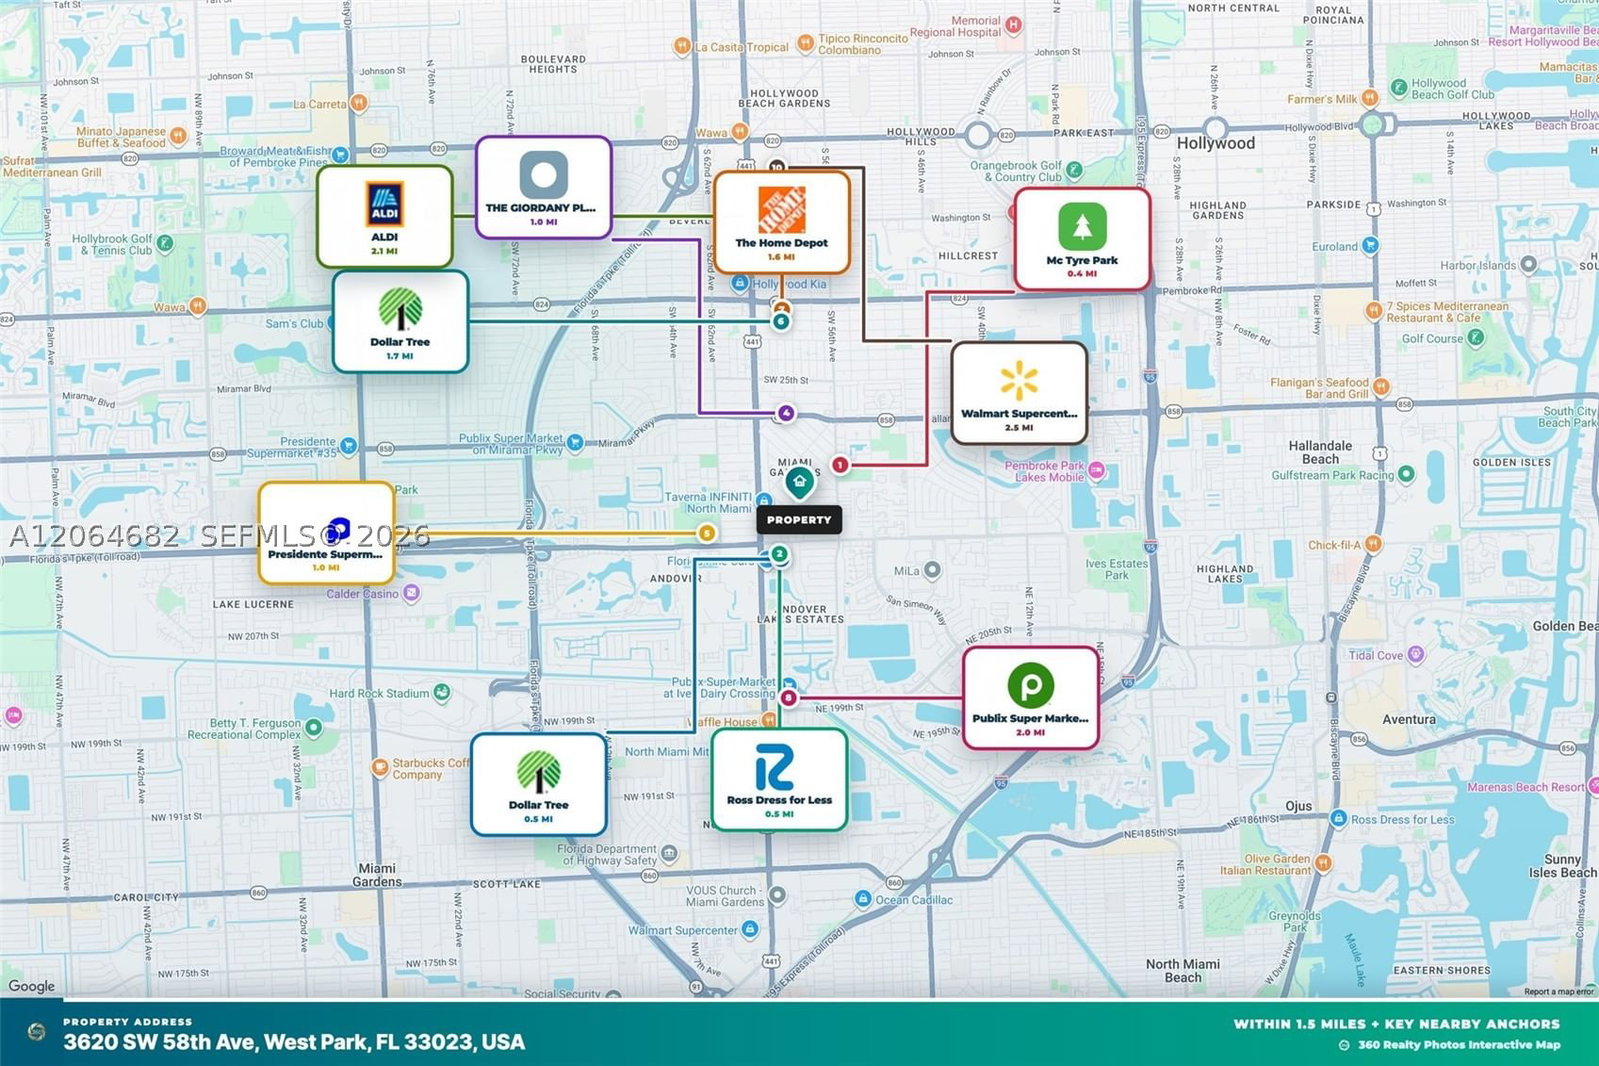Click the Betty T. Ferguson Recreational Complex pin

pyautogui.click(x=313, y=728)
